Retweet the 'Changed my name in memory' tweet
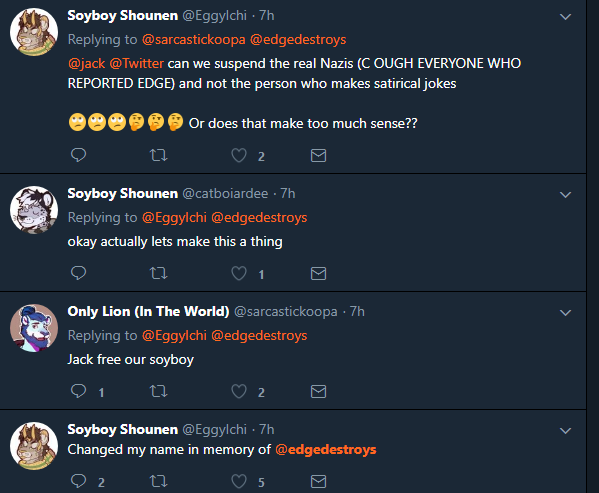This screenshot has height=493, width=599. tap(158, 481)
